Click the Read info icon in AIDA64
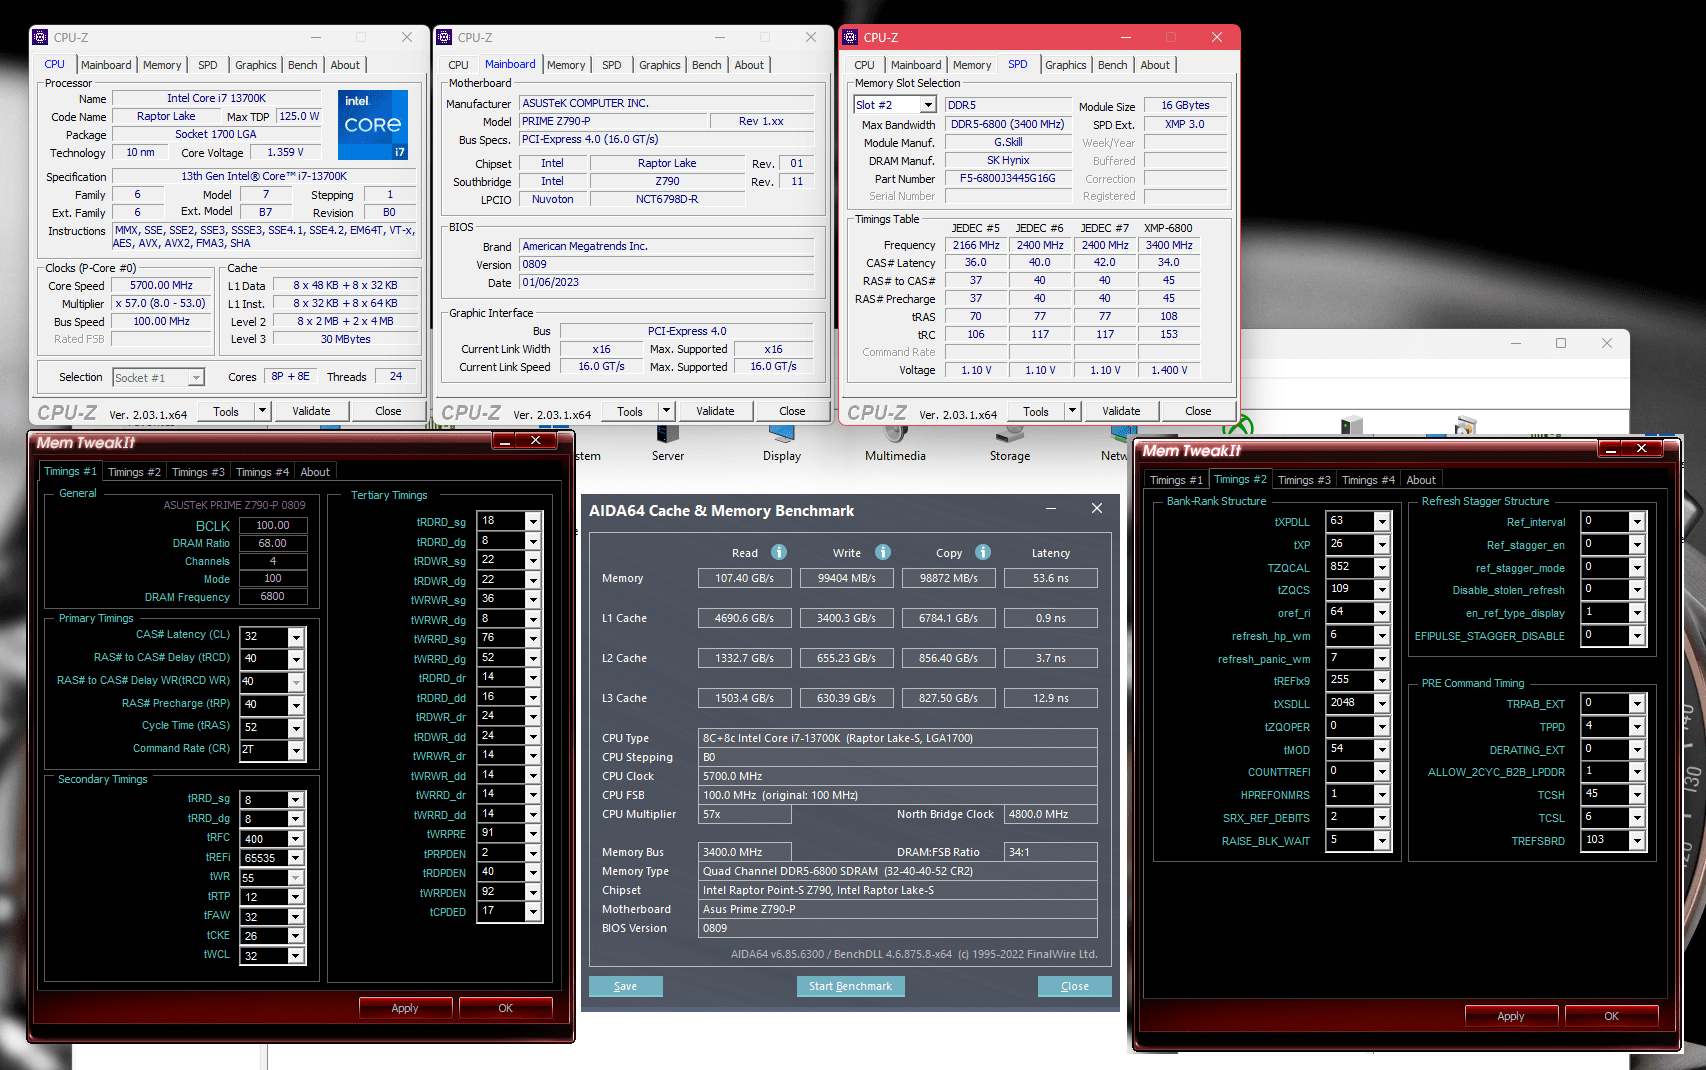The image size is (1706, 1070). coord(779,552)
